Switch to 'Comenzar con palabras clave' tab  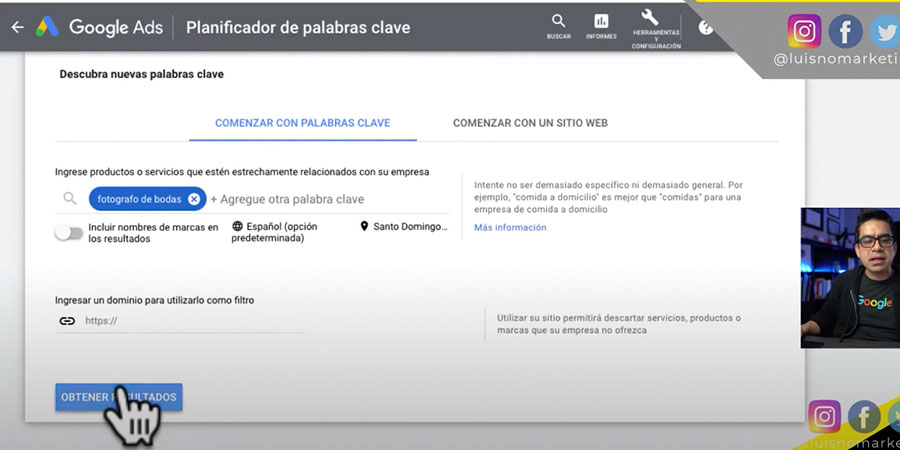click(302, 123)
